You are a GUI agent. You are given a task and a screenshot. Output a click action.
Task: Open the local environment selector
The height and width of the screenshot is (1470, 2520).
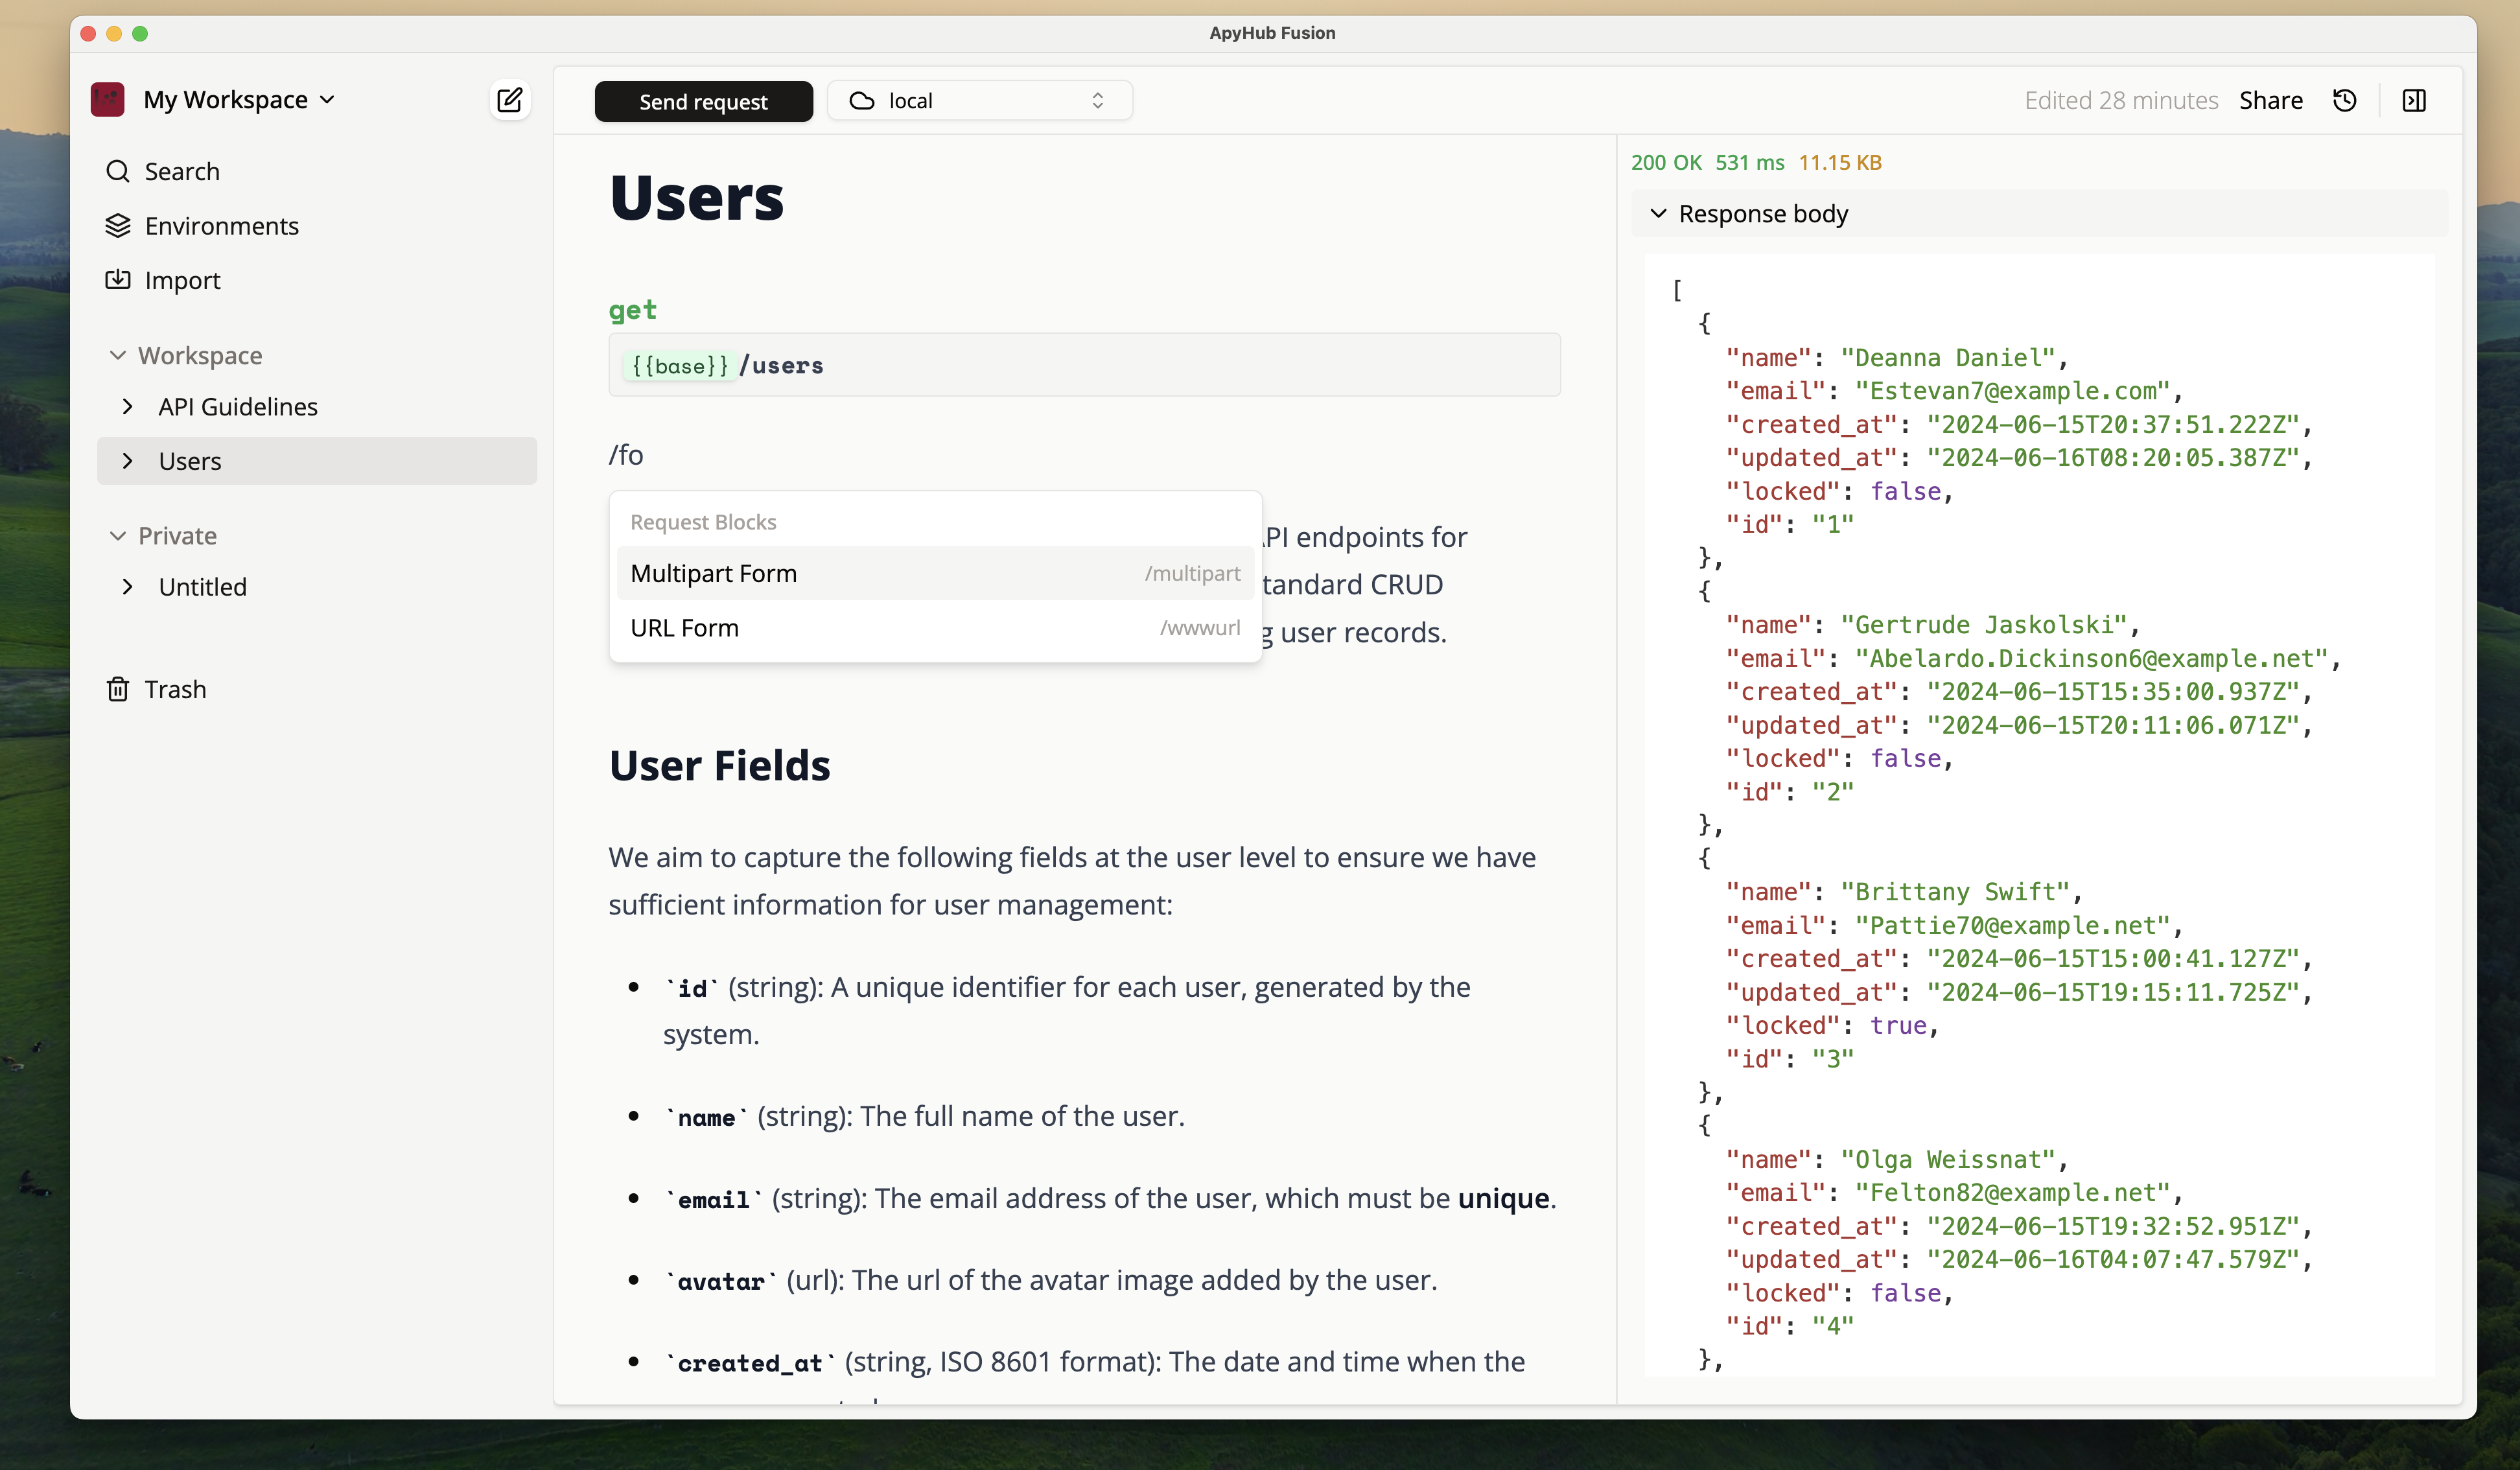(980, 101)
